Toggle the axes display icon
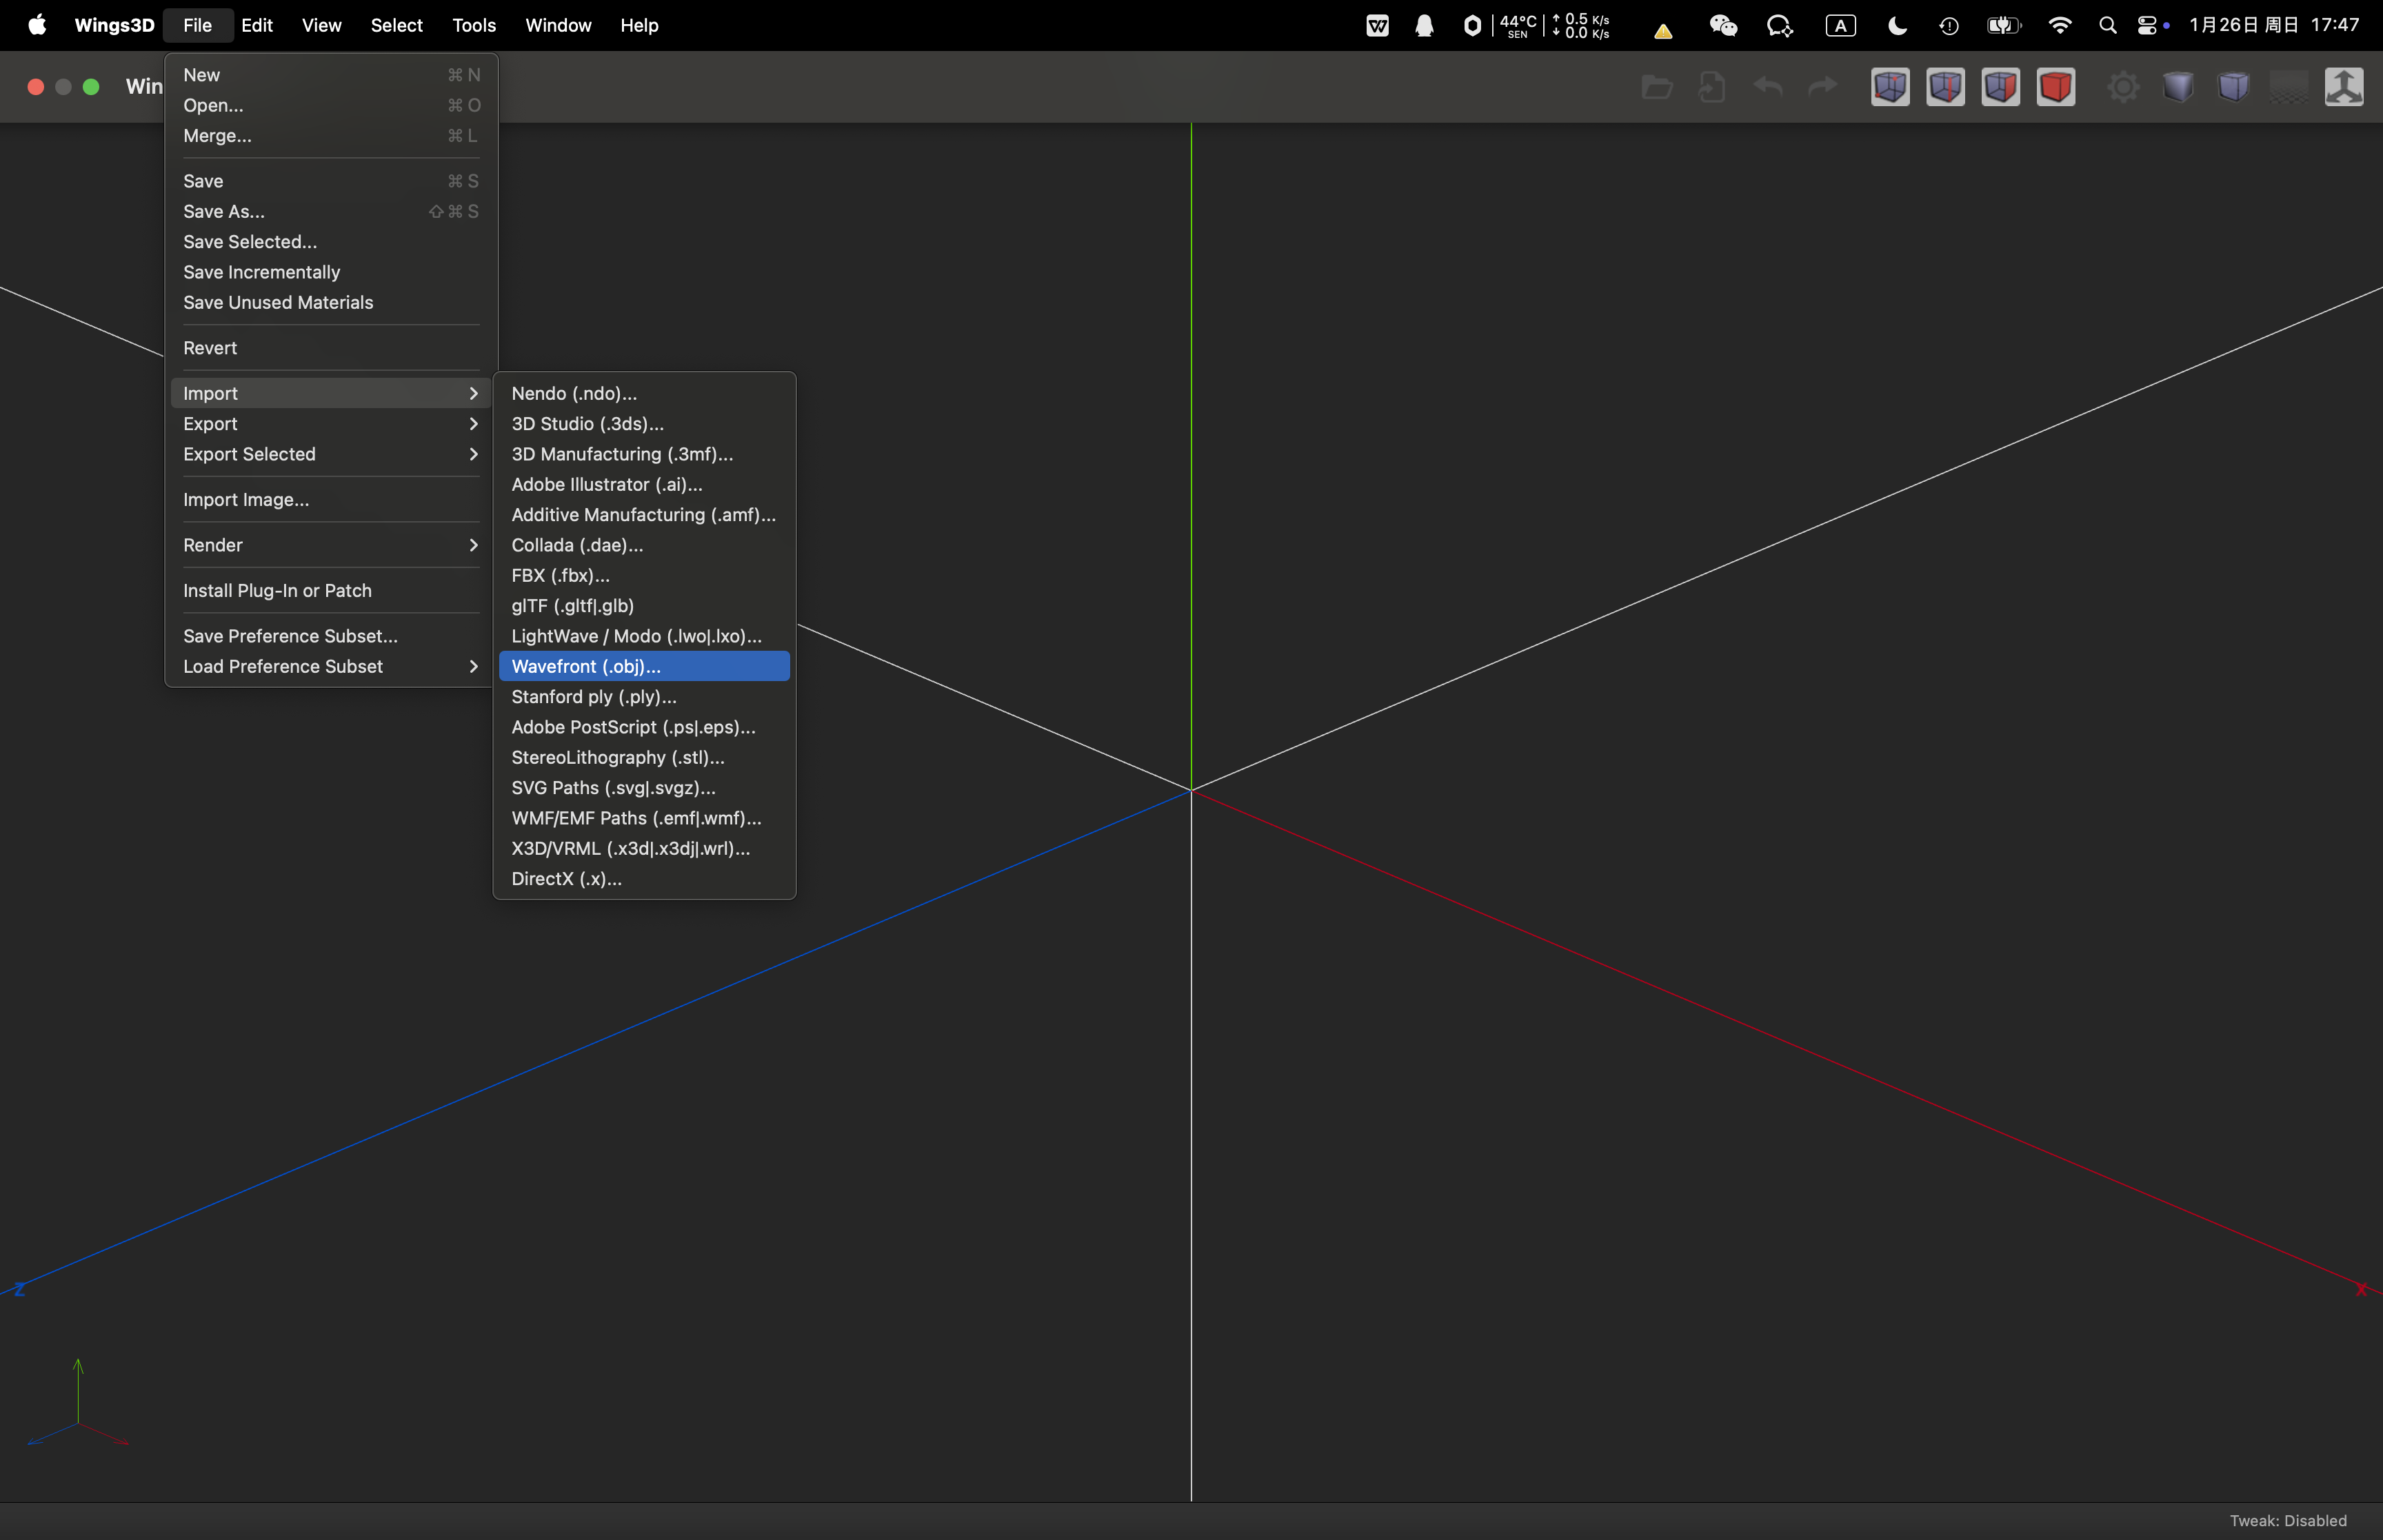 [x=2344, y=87]
